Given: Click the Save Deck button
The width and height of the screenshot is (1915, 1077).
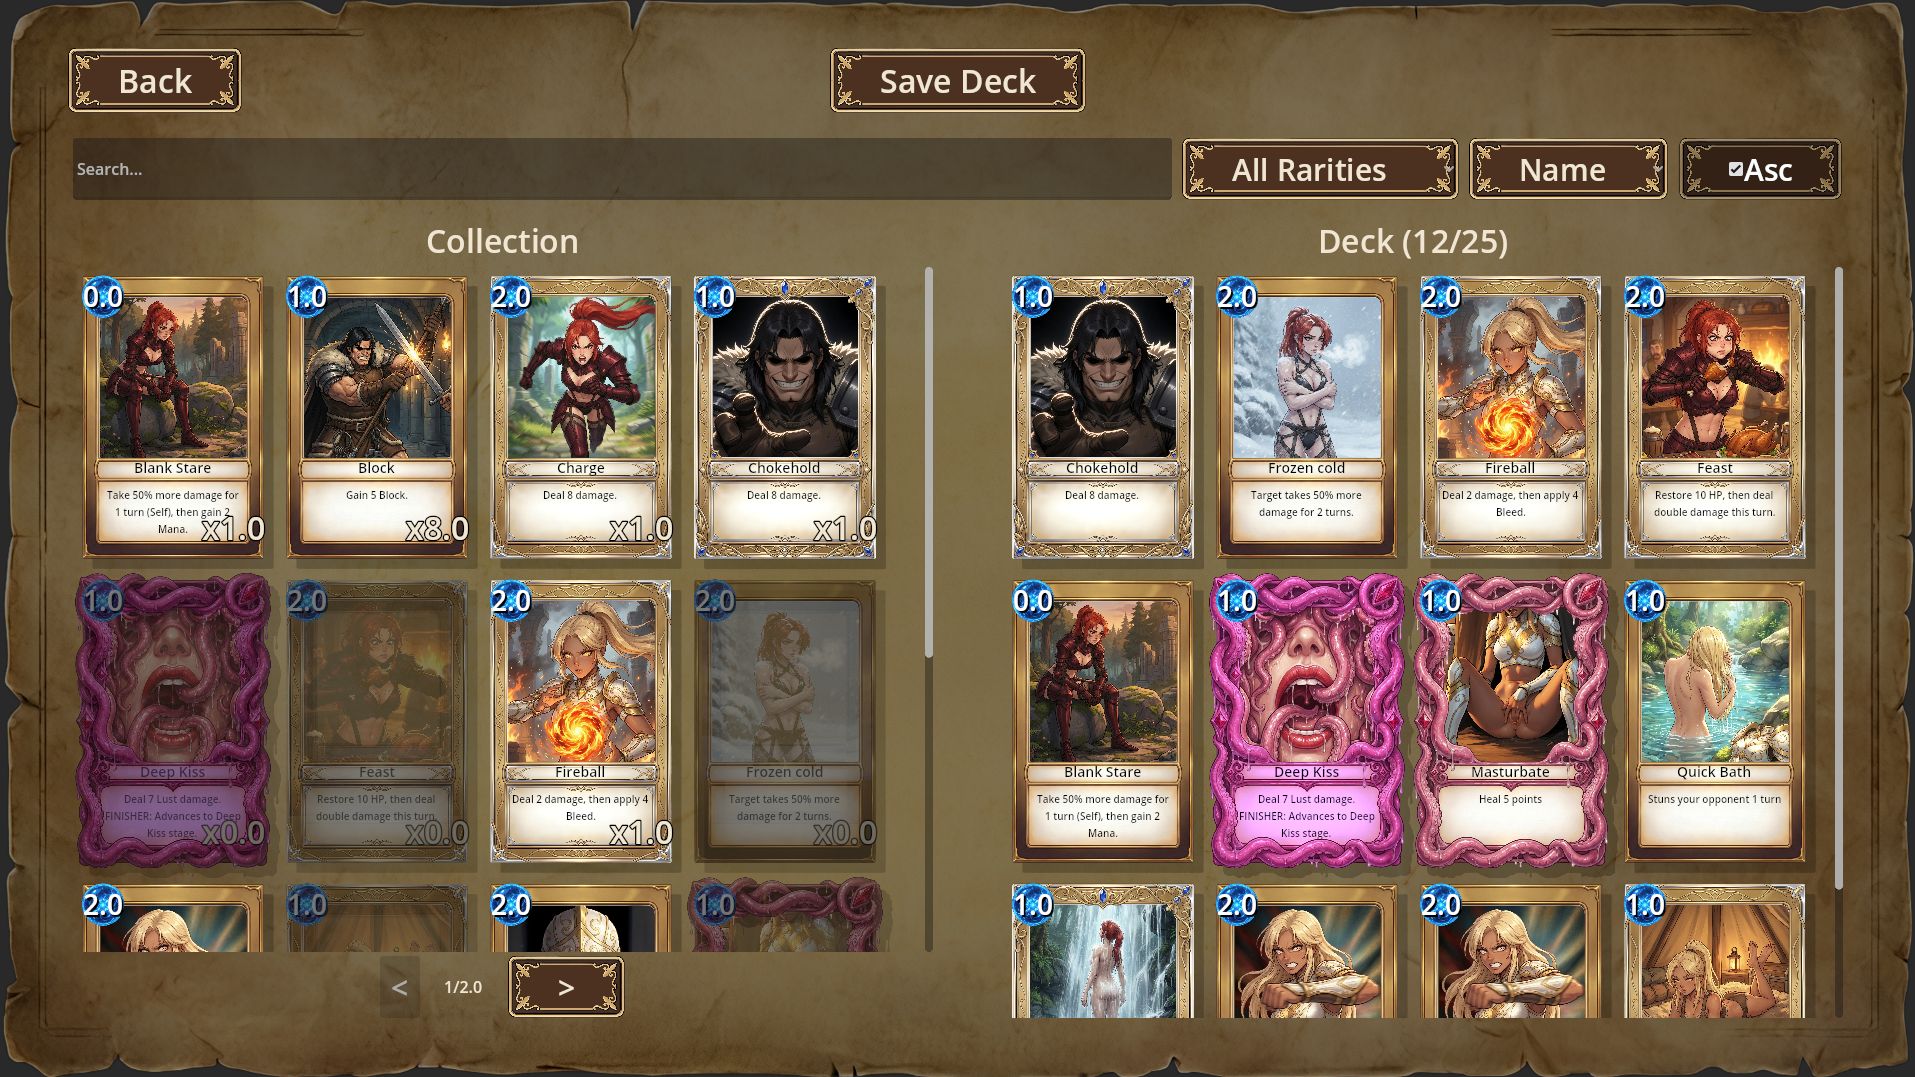Looking at the screenshot, I should (x=957, y=81).
